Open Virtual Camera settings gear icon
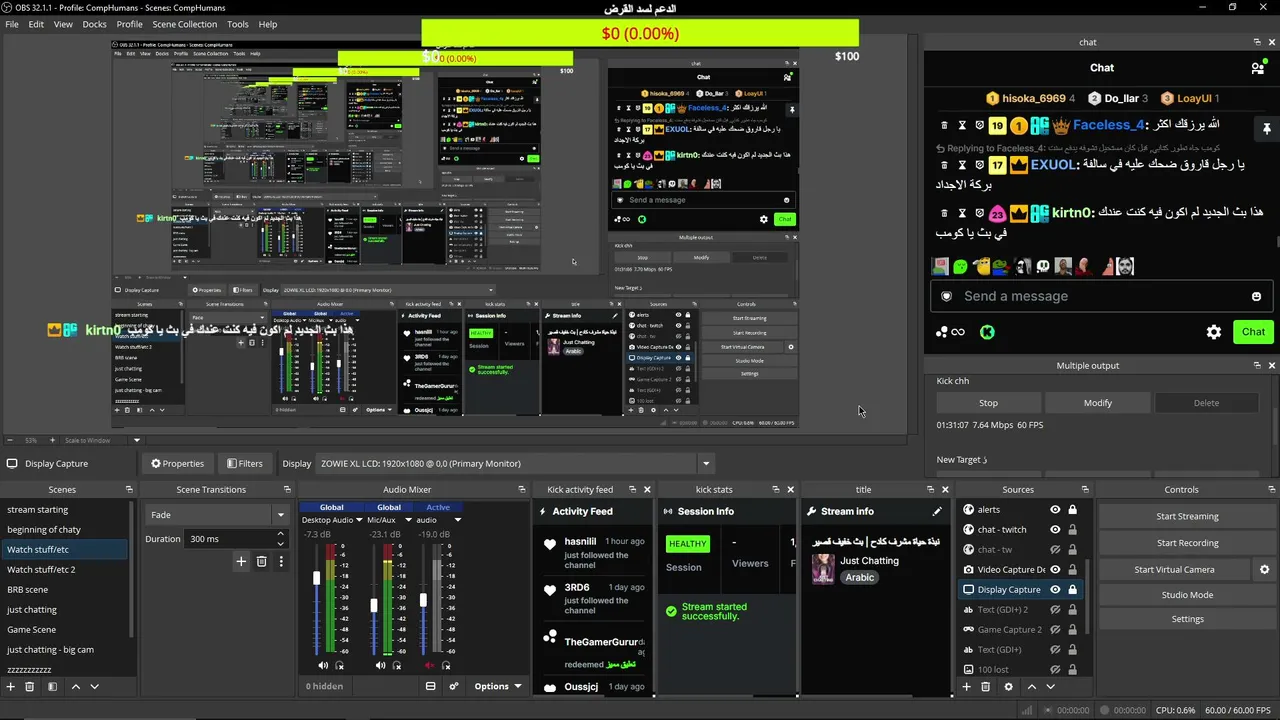This screenshot has height=720, width=1280. [x=1264, y=569]
